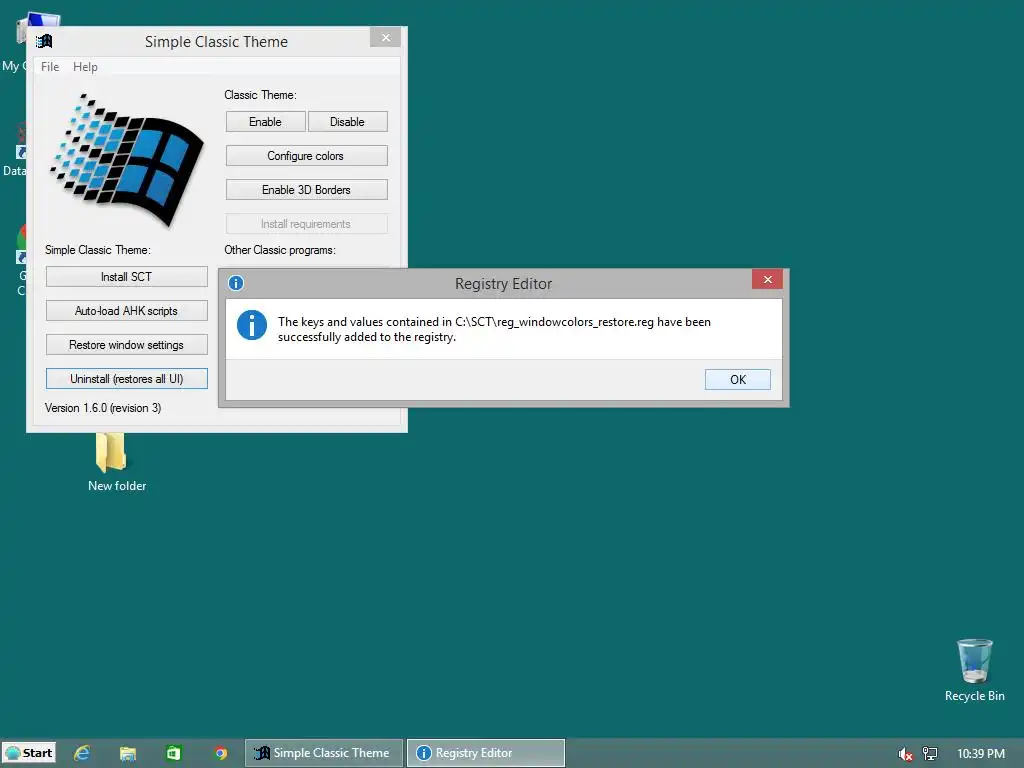Click the 10:39 PM clock
Viewport: 1024px width, 768px height.
981,754
